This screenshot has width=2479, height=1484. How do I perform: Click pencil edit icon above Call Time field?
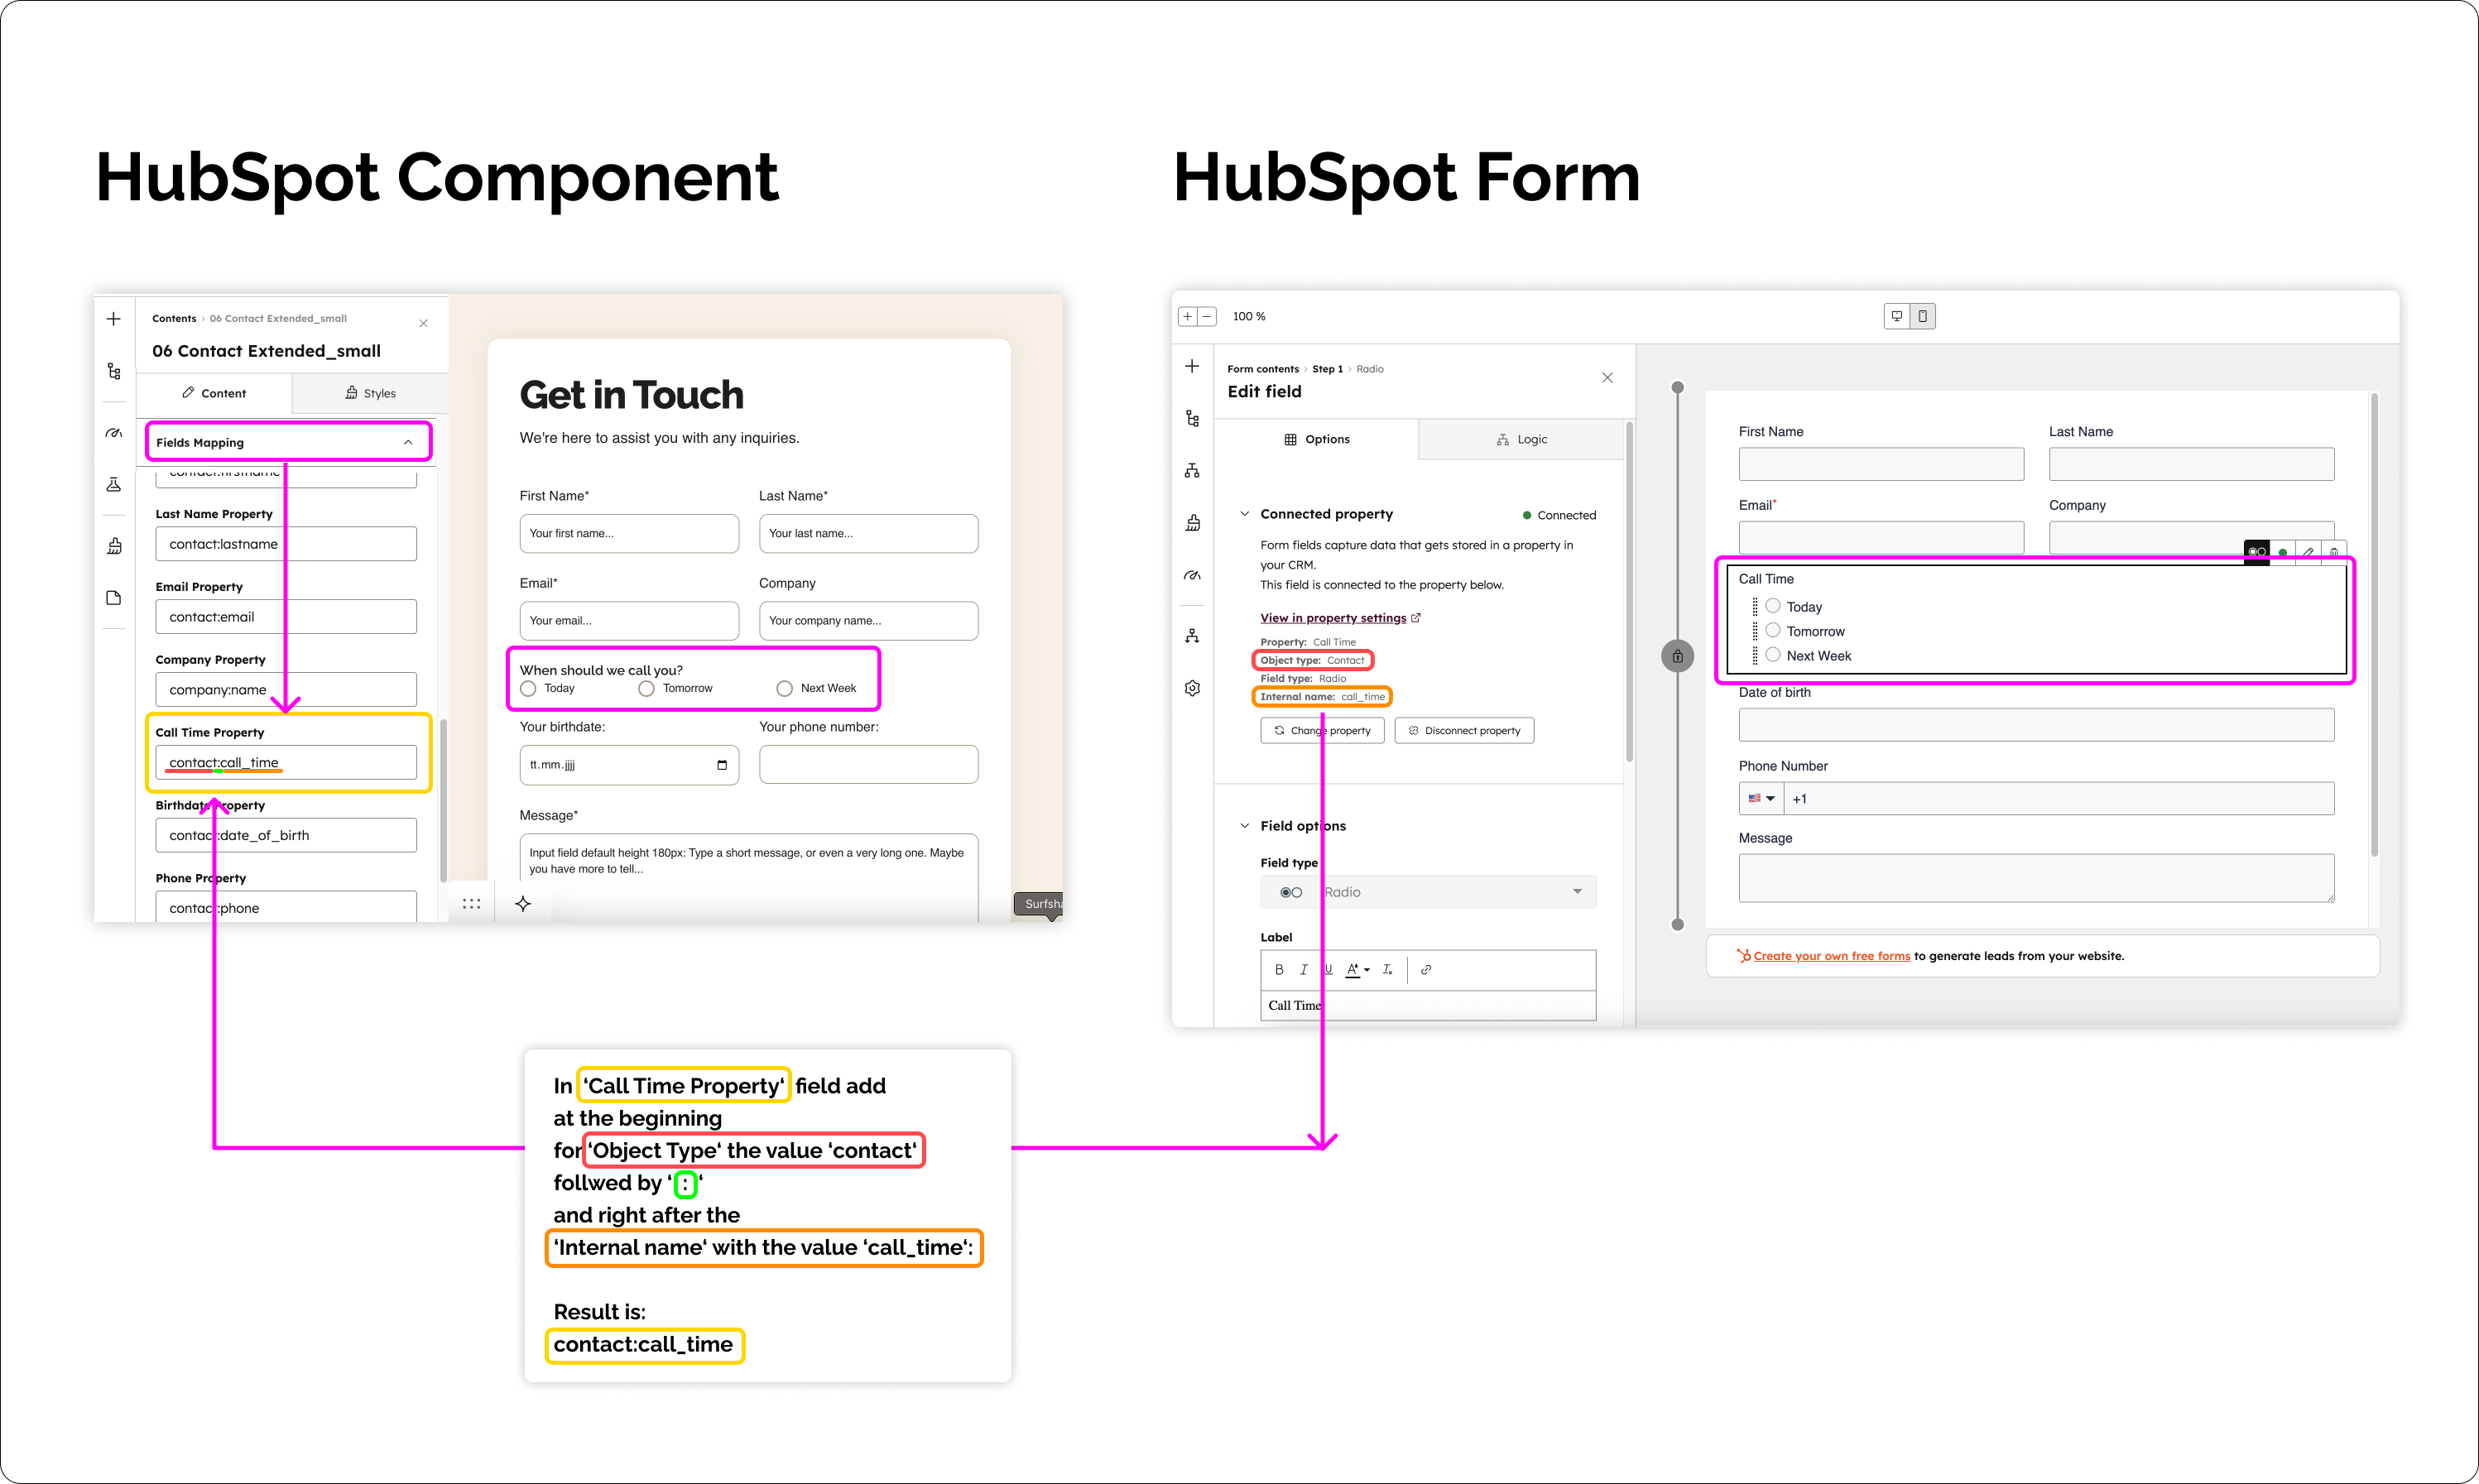point(2308,552)
